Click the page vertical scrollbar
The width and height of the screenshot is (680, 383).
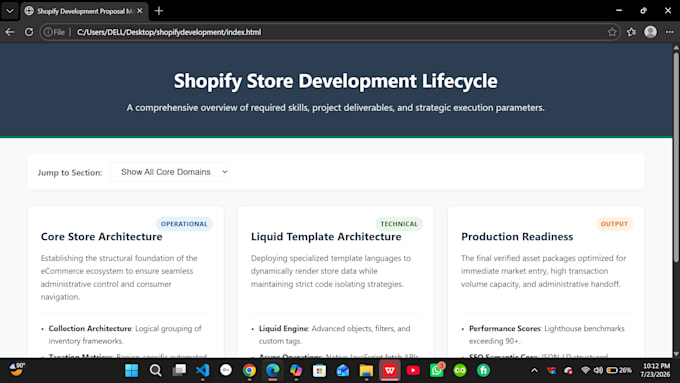point(676,201)
